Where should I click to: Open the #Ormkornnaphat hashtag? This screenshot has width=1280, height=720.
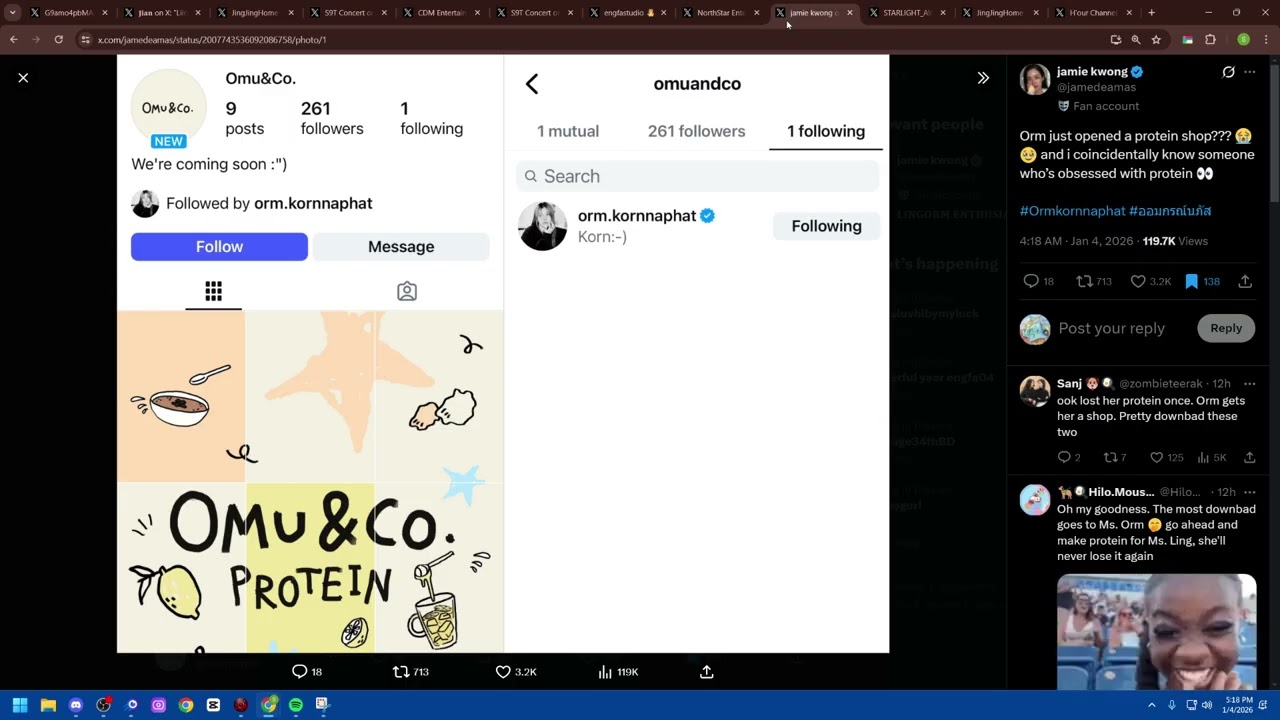1072,211
